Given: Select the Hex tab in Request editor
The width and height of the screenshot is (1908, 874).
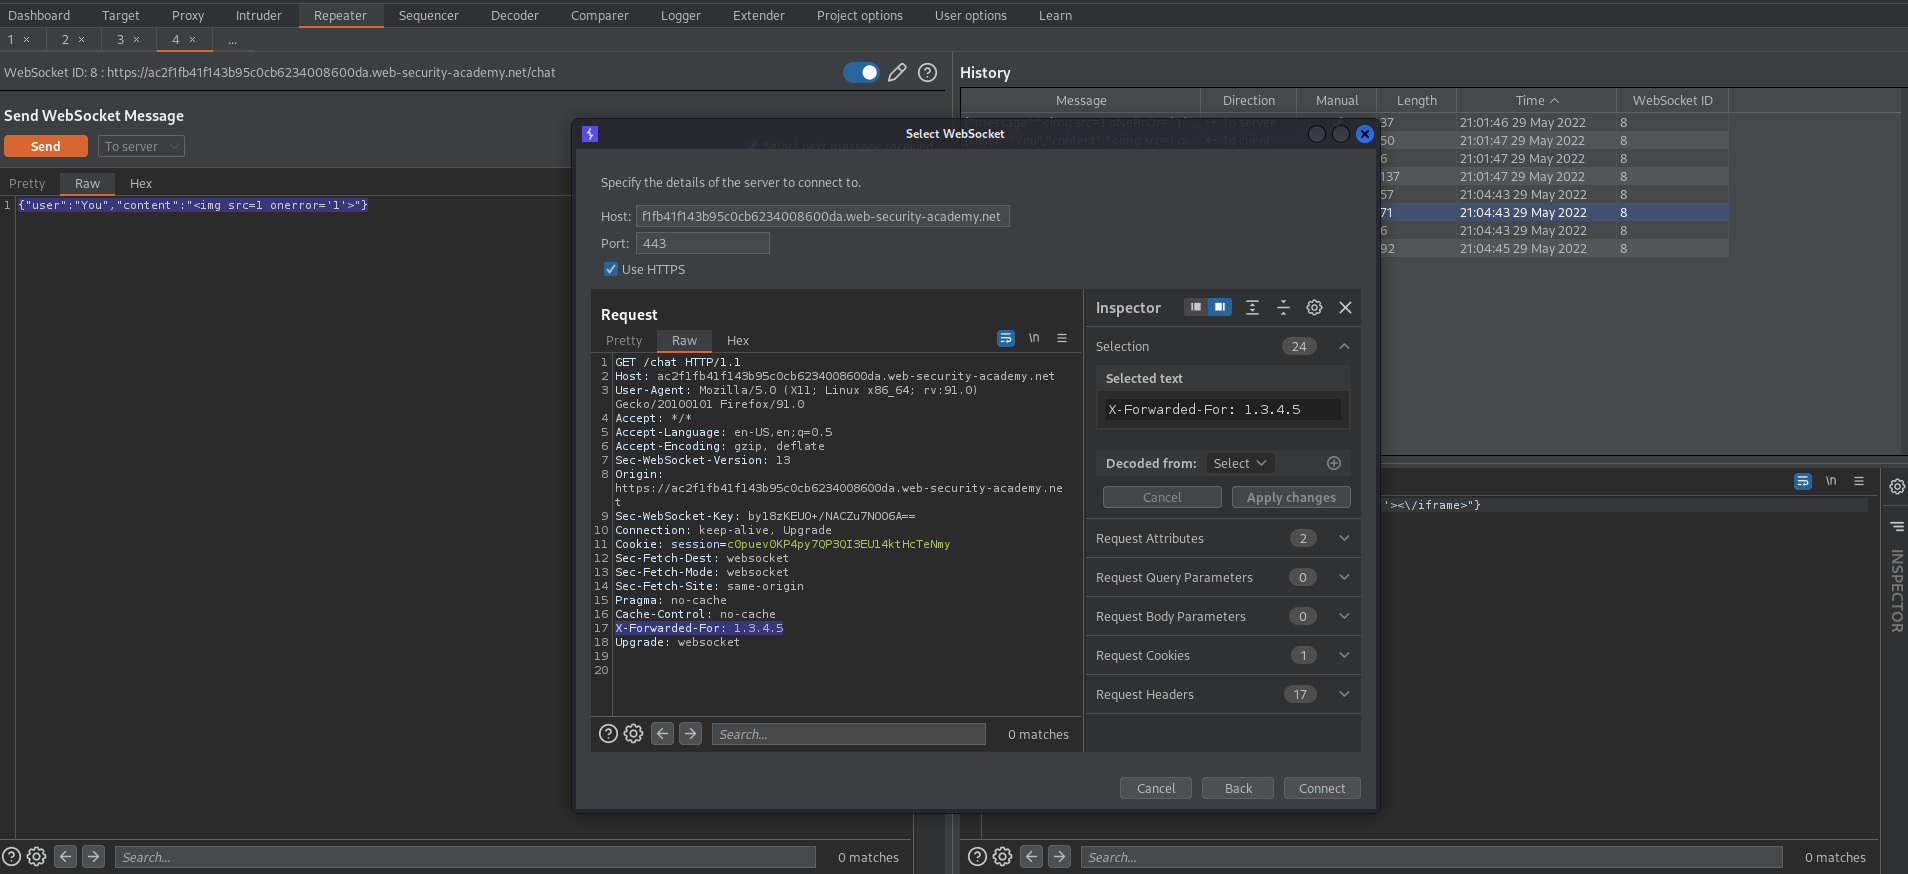Looking at the screenshot, I should pyautogui.click(x=738, y=340).
